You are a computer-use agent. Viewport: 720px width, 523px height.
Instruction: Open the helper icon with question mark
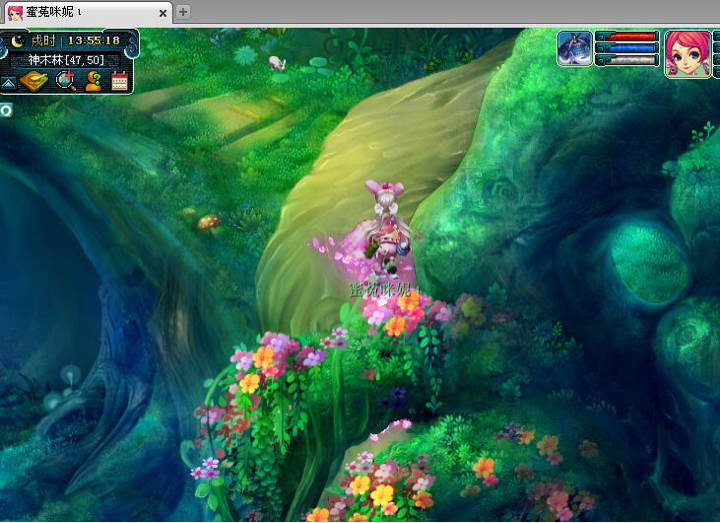pyautogui.click(x=93, y=81)
